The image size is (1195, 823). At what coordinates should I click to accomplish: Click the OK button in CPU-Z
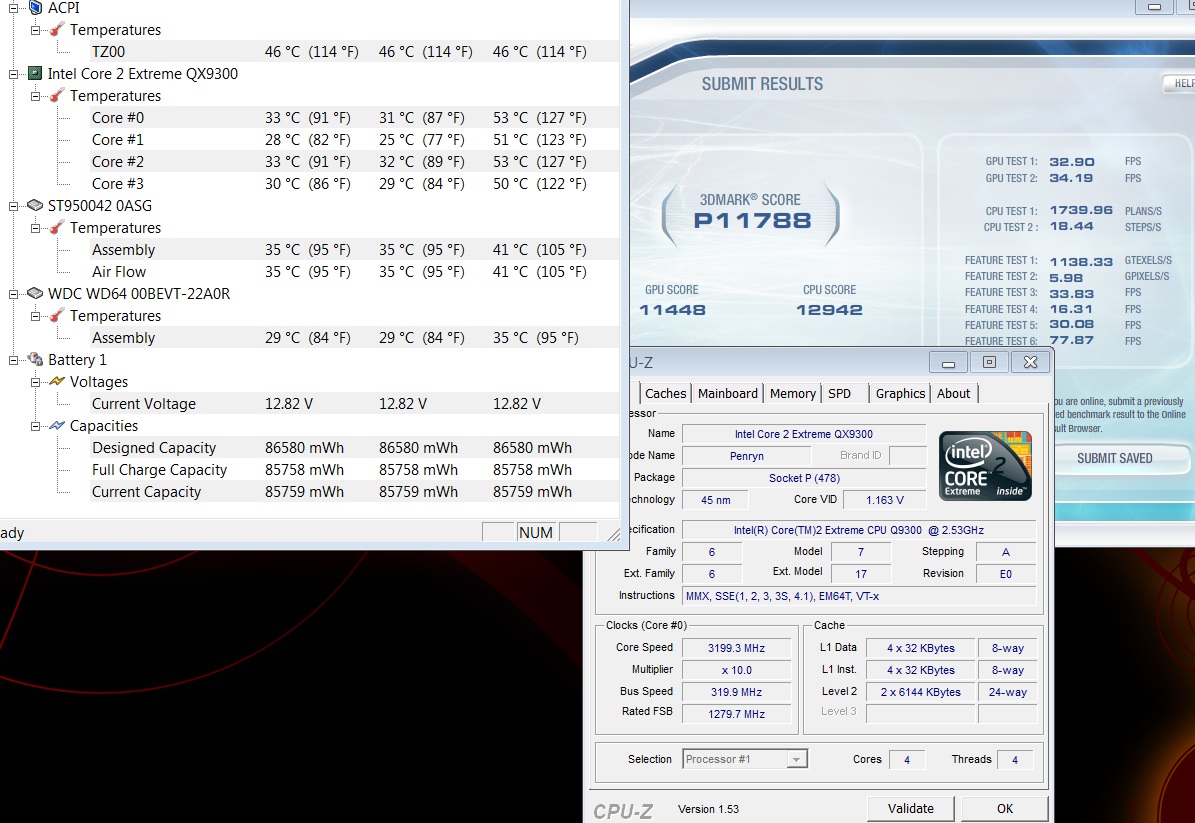(x=1004, y=809)
